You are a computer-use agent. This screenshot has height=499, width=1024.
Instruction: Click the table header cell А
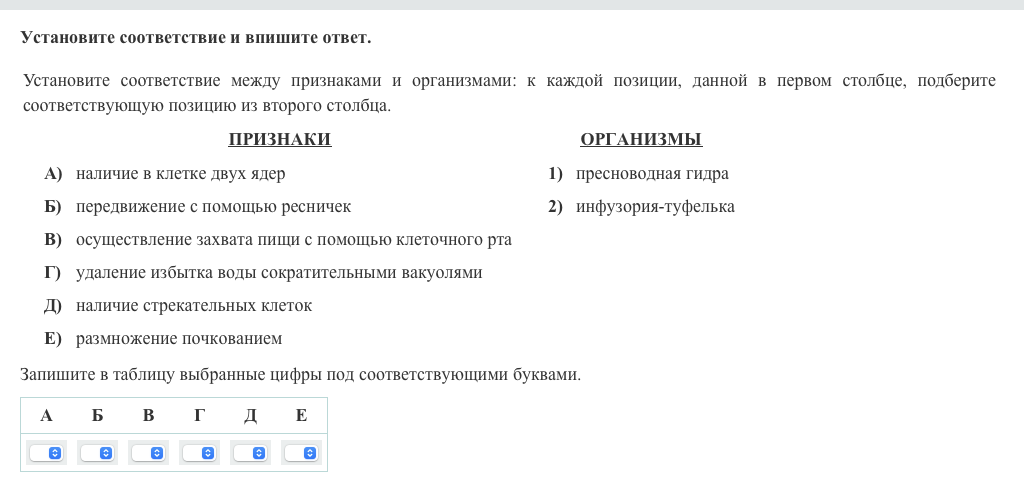pyautogui.click(x=46, y=416)
